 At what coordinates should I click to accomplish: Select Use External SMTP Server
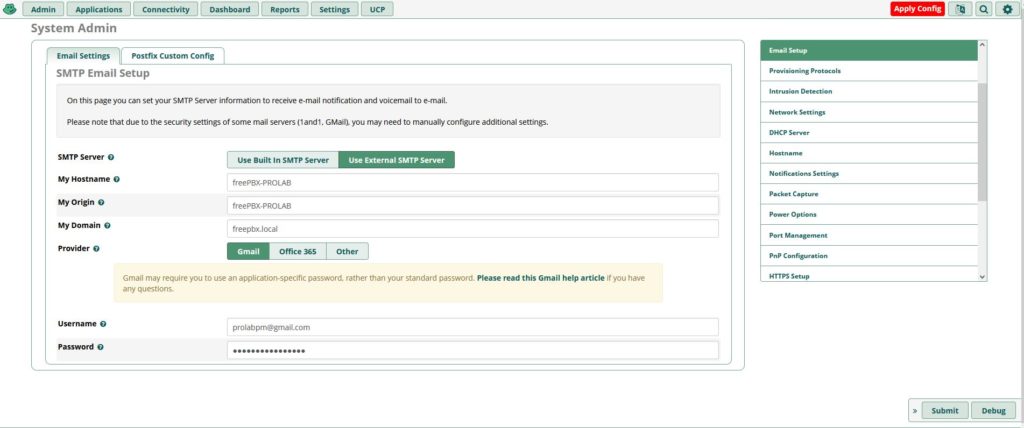[396, 160]
